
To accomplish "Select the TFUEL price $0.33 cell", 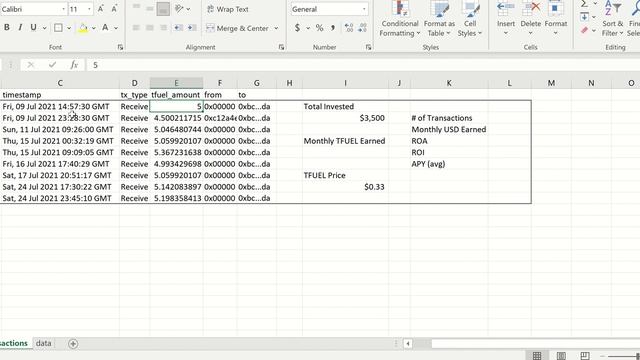I will click(345, 187).
